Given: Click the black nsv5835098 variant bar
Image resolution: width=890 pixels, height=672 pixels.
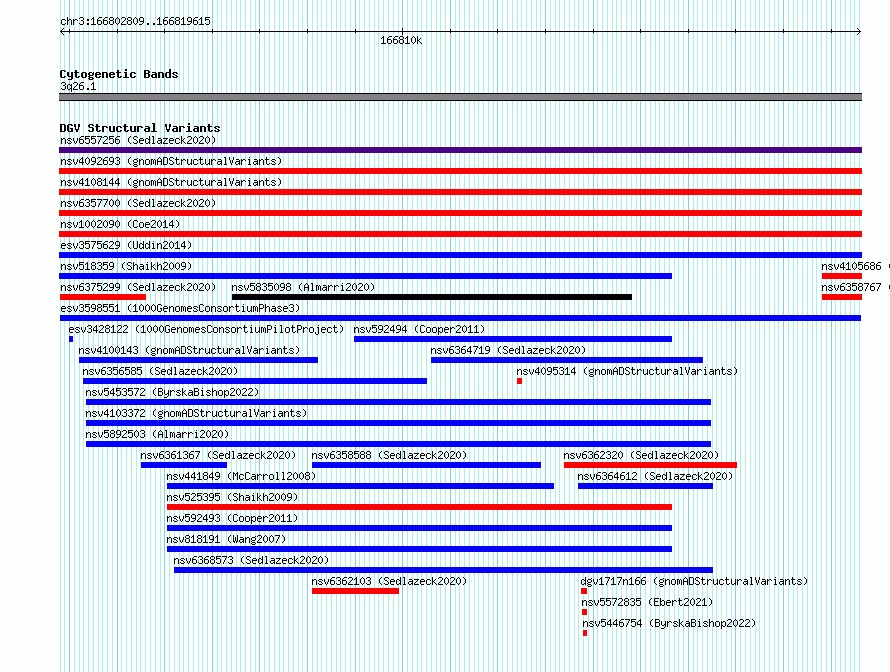Looking at the screenshot, I should coord(431,297).
